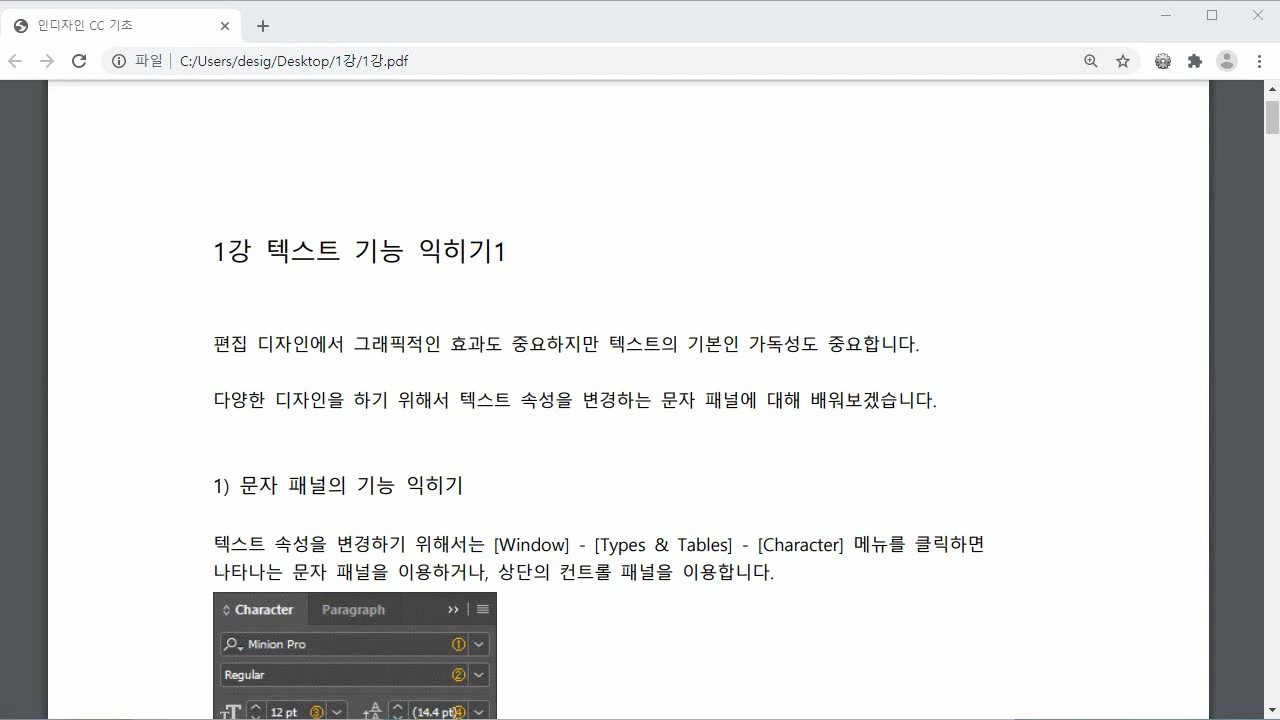Collapse the panel using the double chevron

point(455,609)
